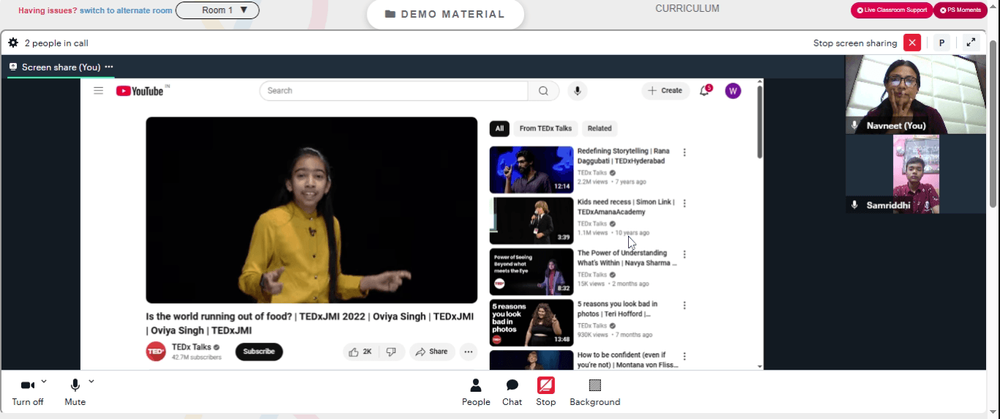Expand the Room 1 dropdown
This screenshot has width=1000, height=419.
click(x=217, y=10)
